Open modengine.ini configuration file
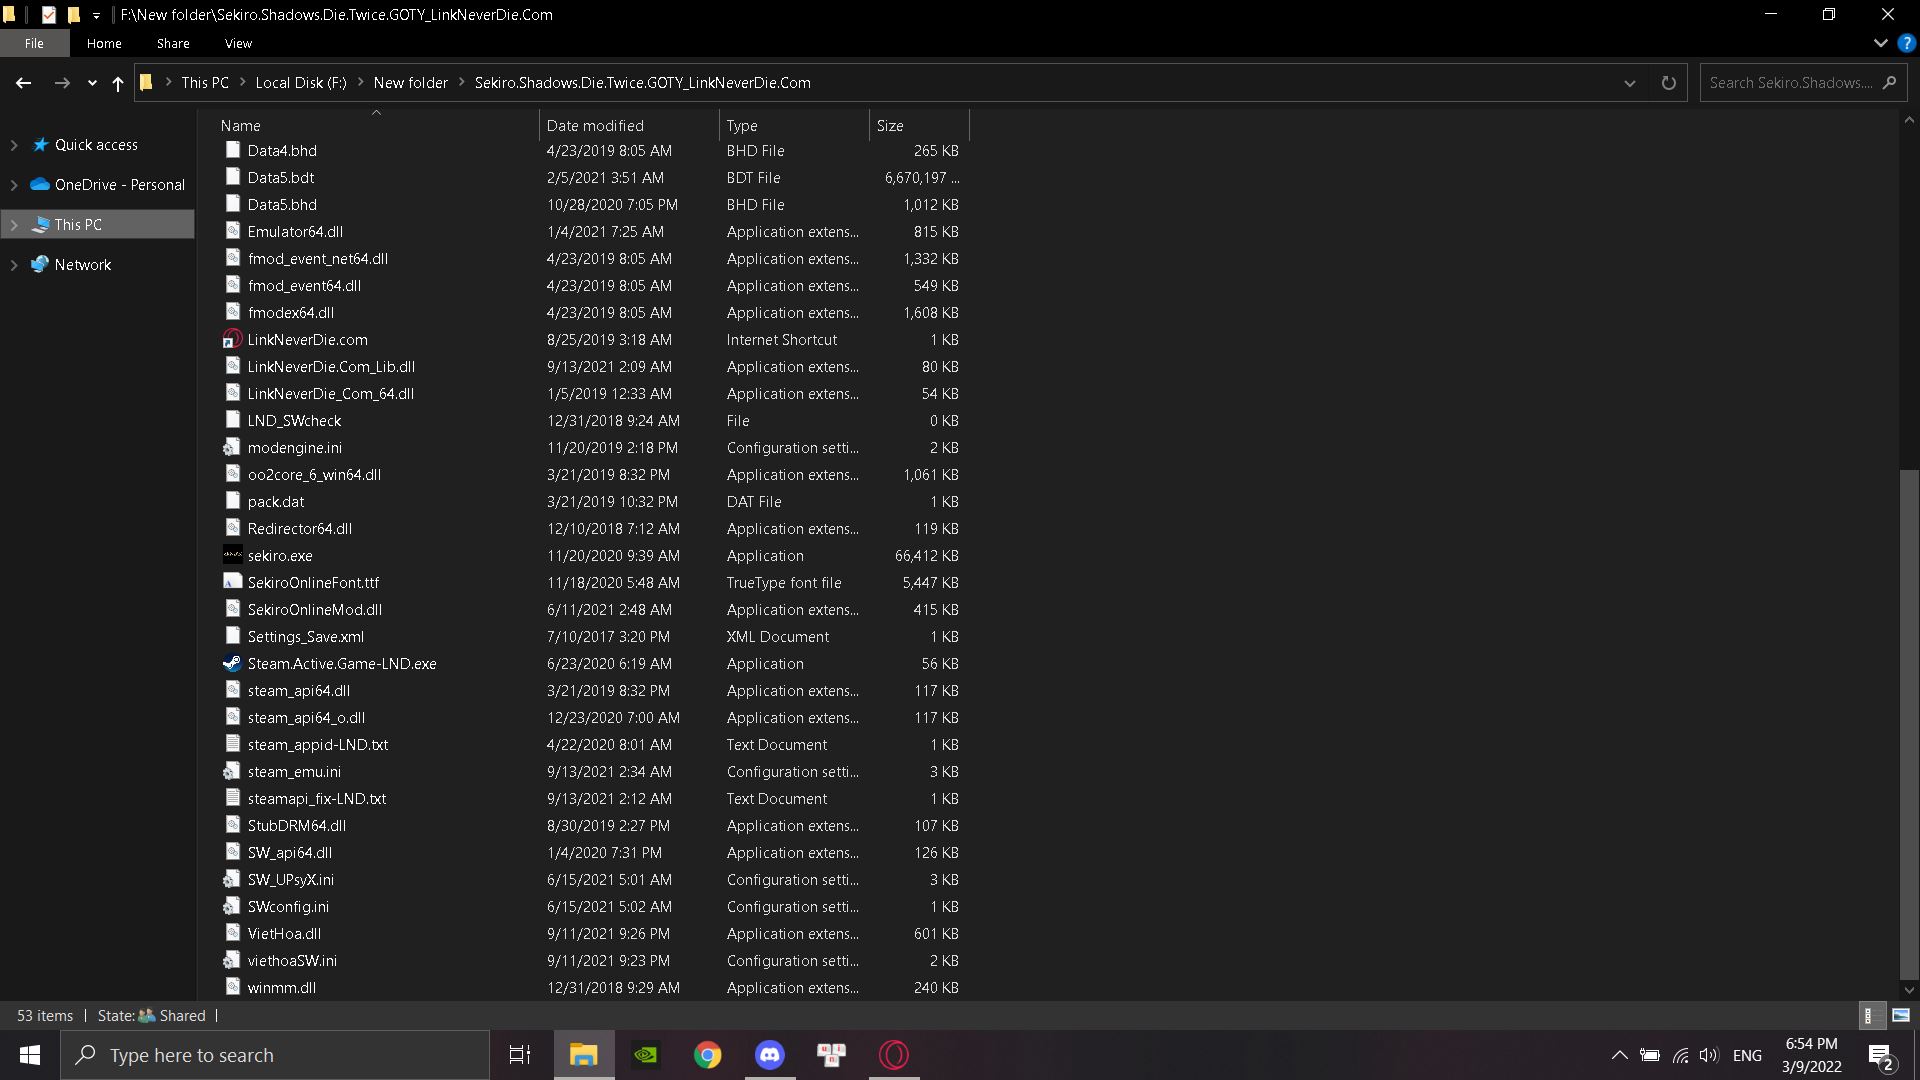The height and width of the screenshot is (1080, 1920). 295,447
